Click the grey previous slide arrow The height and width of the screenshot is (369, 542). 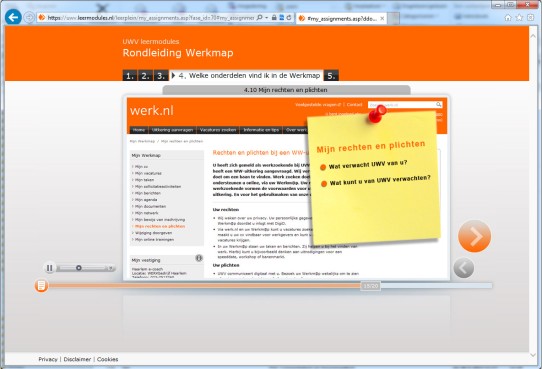tap(464, 268)
